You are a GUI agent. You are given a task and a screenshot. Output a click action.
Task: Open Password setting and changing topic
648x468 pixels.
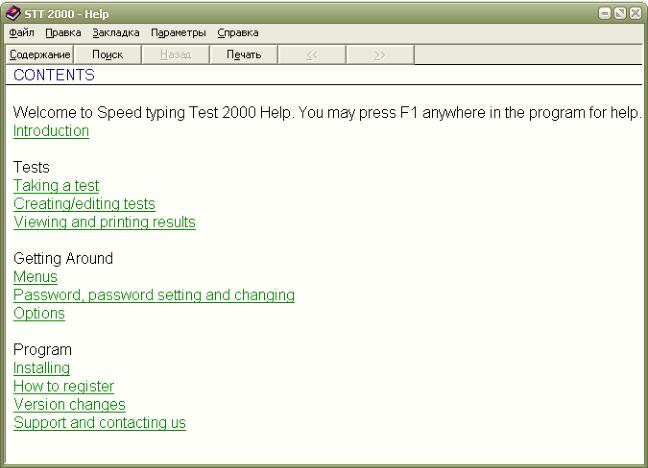(154, 295)
